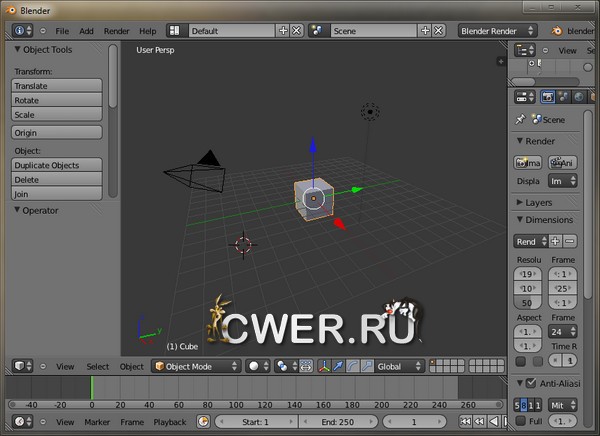
Task: Open the Playback menu in timeline
Action: pos(169,422)
